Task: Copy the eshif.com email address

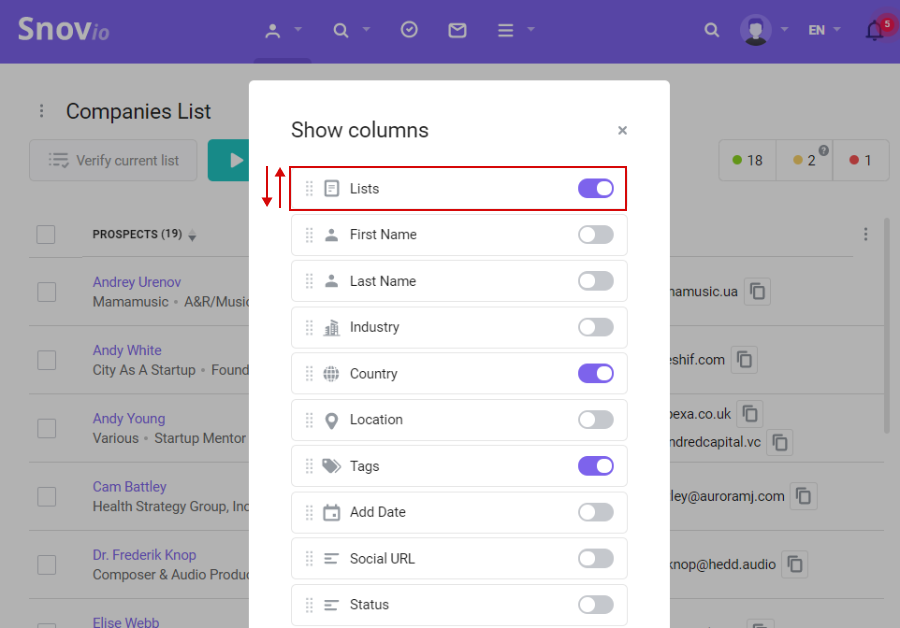Action: click(744, 360)
